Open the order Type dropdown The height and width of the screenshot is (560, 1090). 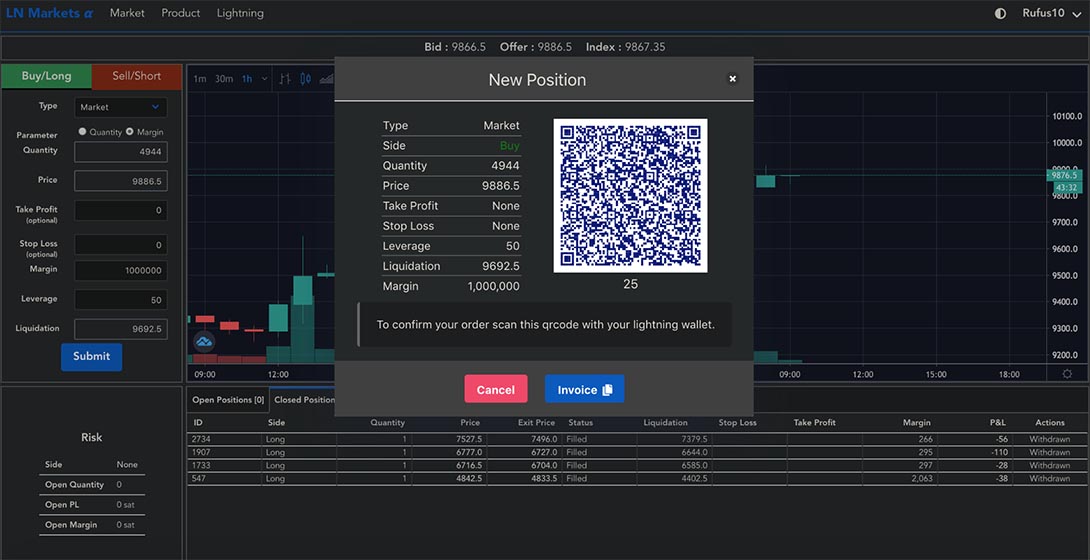[120, 107]
